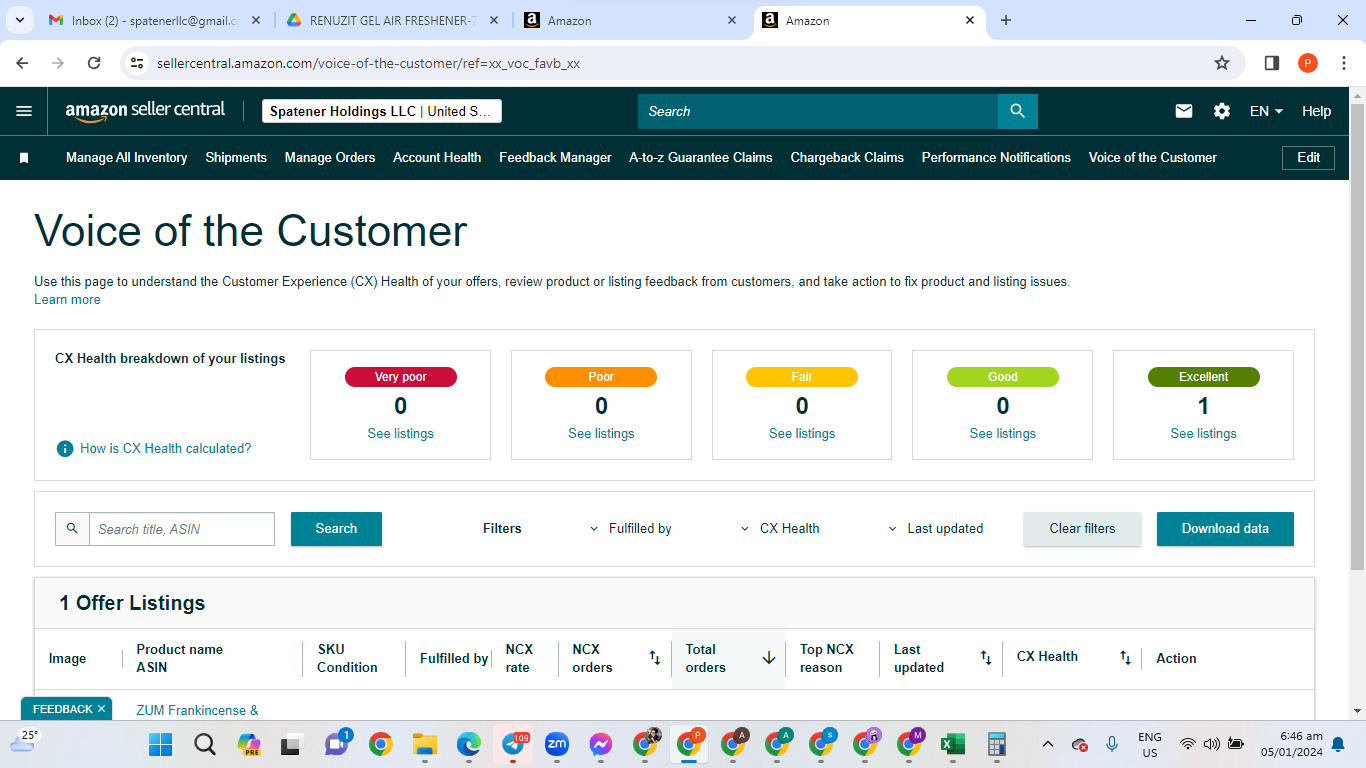This screenshot has height=768, width=1366.
Task: Open Calculator from taskbar
Action: click(x=996, y=744)
